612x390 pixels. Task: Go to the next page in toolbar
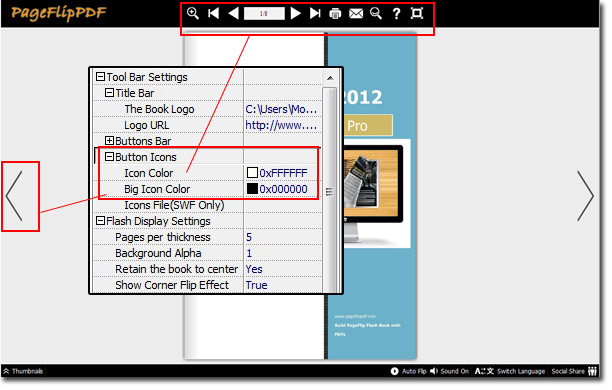(x=296, y=13)
